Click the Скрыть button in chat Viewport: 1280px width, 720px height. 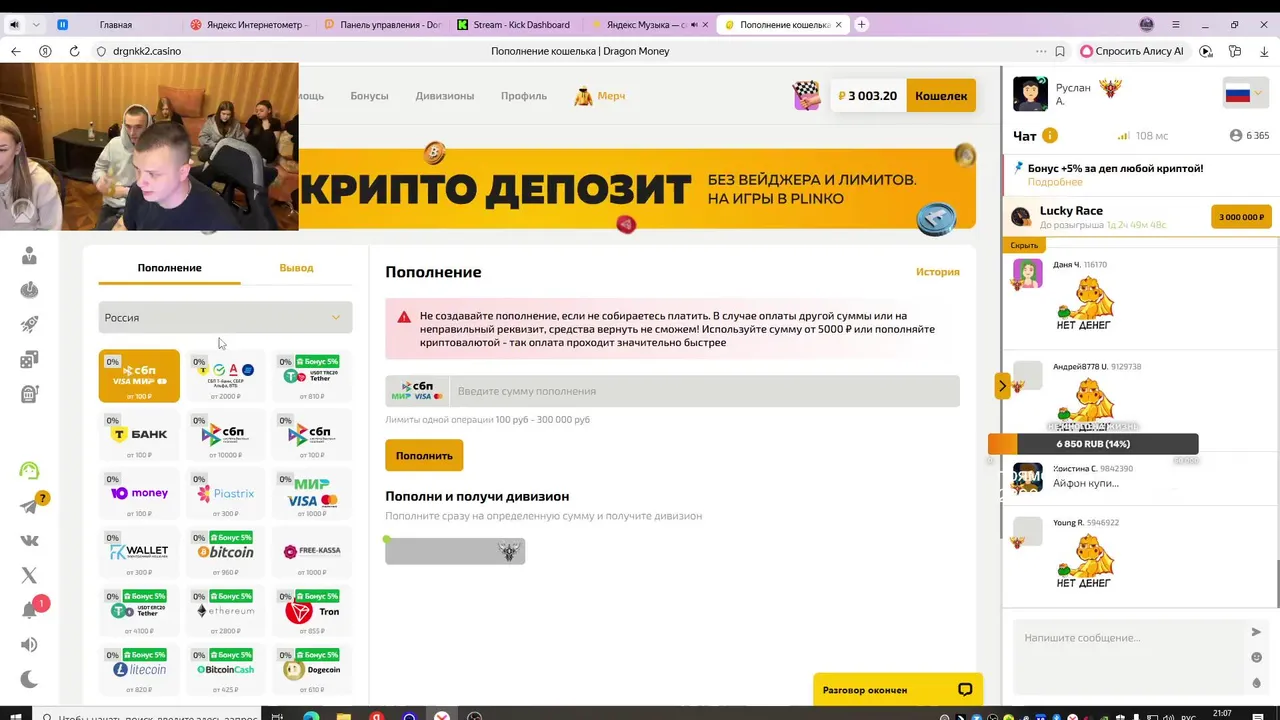1024,245
